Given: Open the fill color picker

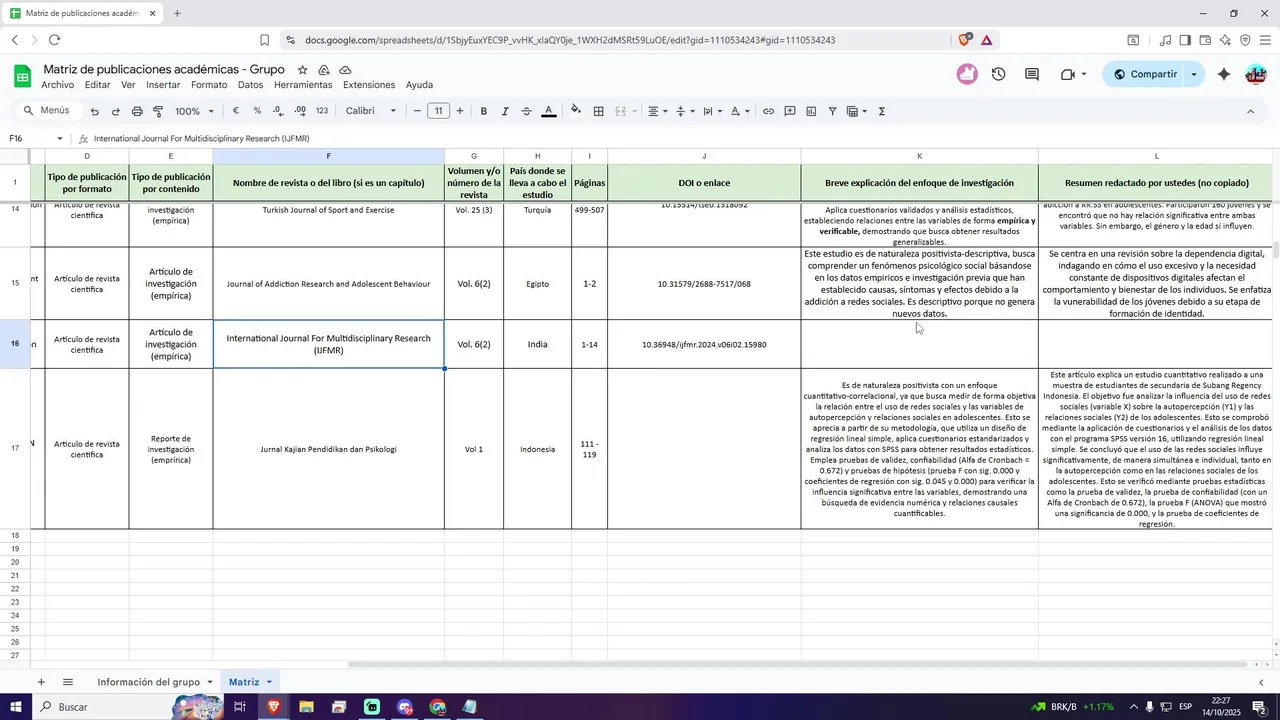Looking at the screenshot, I should (x=576, y=111).
